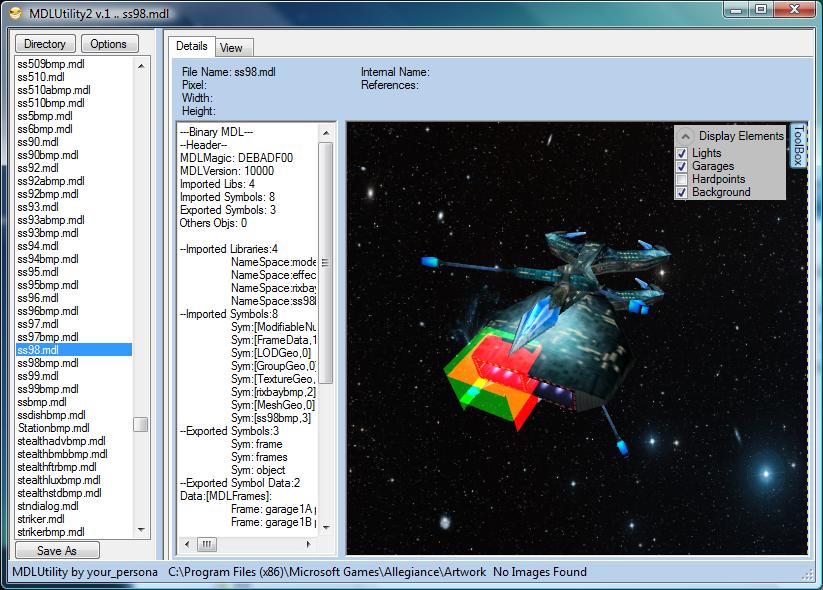Click Frame: garage1A line

(x=273, y=509)
